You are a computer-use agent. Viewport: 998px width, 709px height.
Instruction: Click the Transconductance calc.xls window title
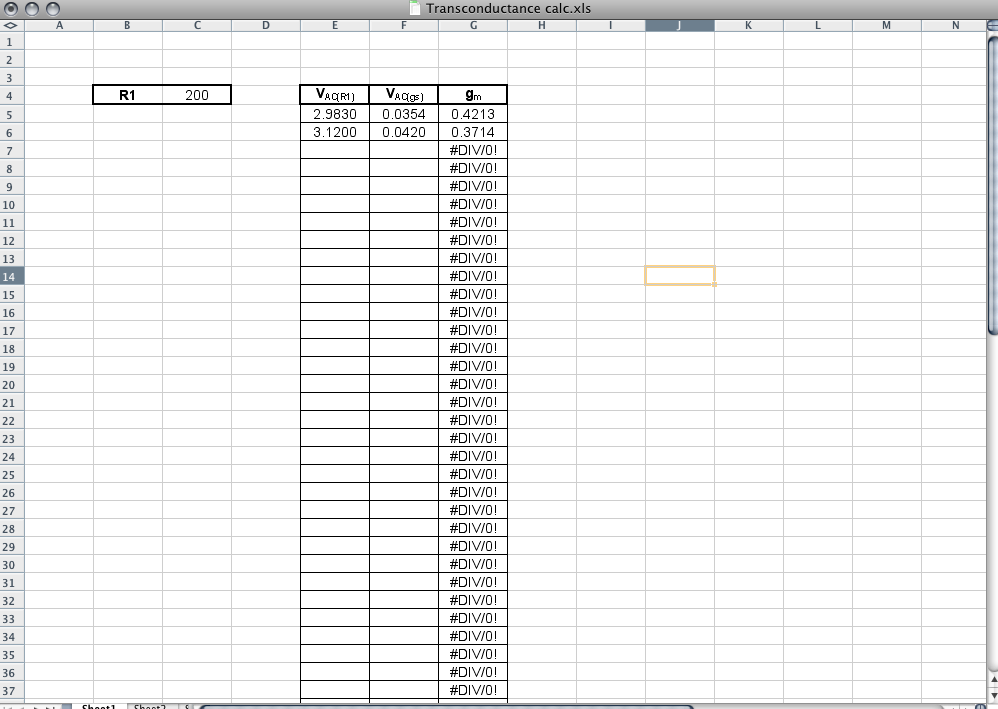pyautogui.click(x=509, y=8)
